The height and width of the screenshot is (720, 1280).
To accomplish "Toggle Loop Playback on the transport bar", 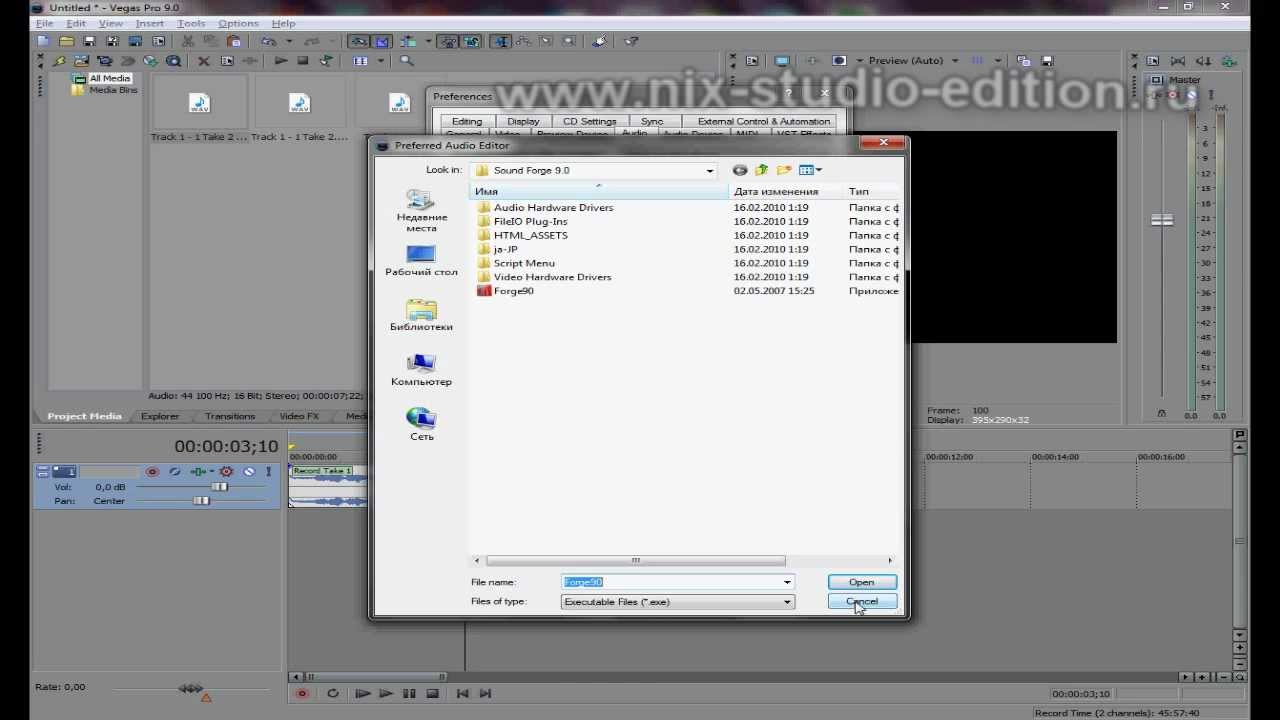I will click(333, 693).
